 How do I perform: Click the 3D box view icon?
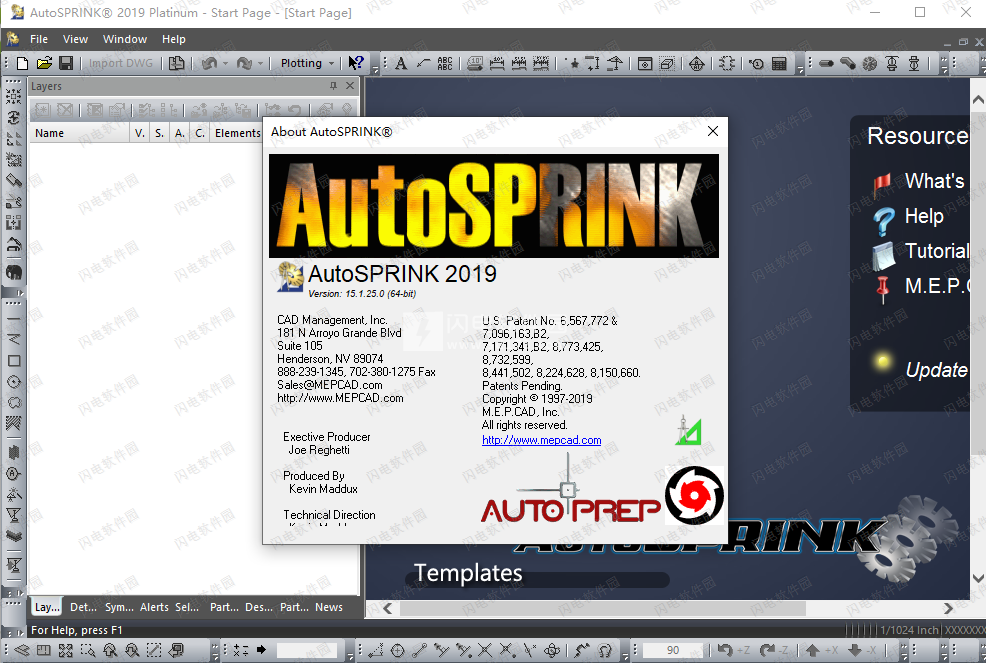(667, 64)
